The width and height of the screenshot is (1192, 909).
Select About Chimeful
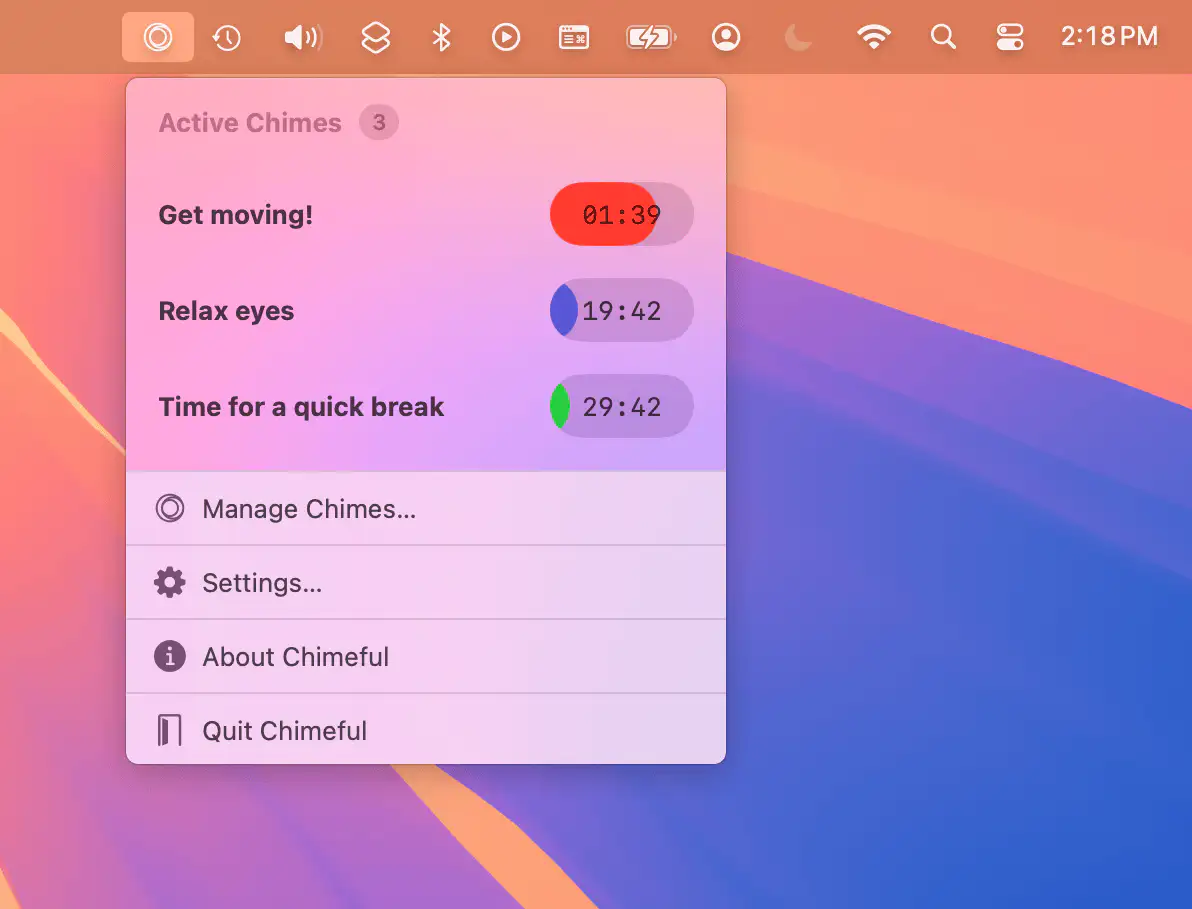(426, 657)
